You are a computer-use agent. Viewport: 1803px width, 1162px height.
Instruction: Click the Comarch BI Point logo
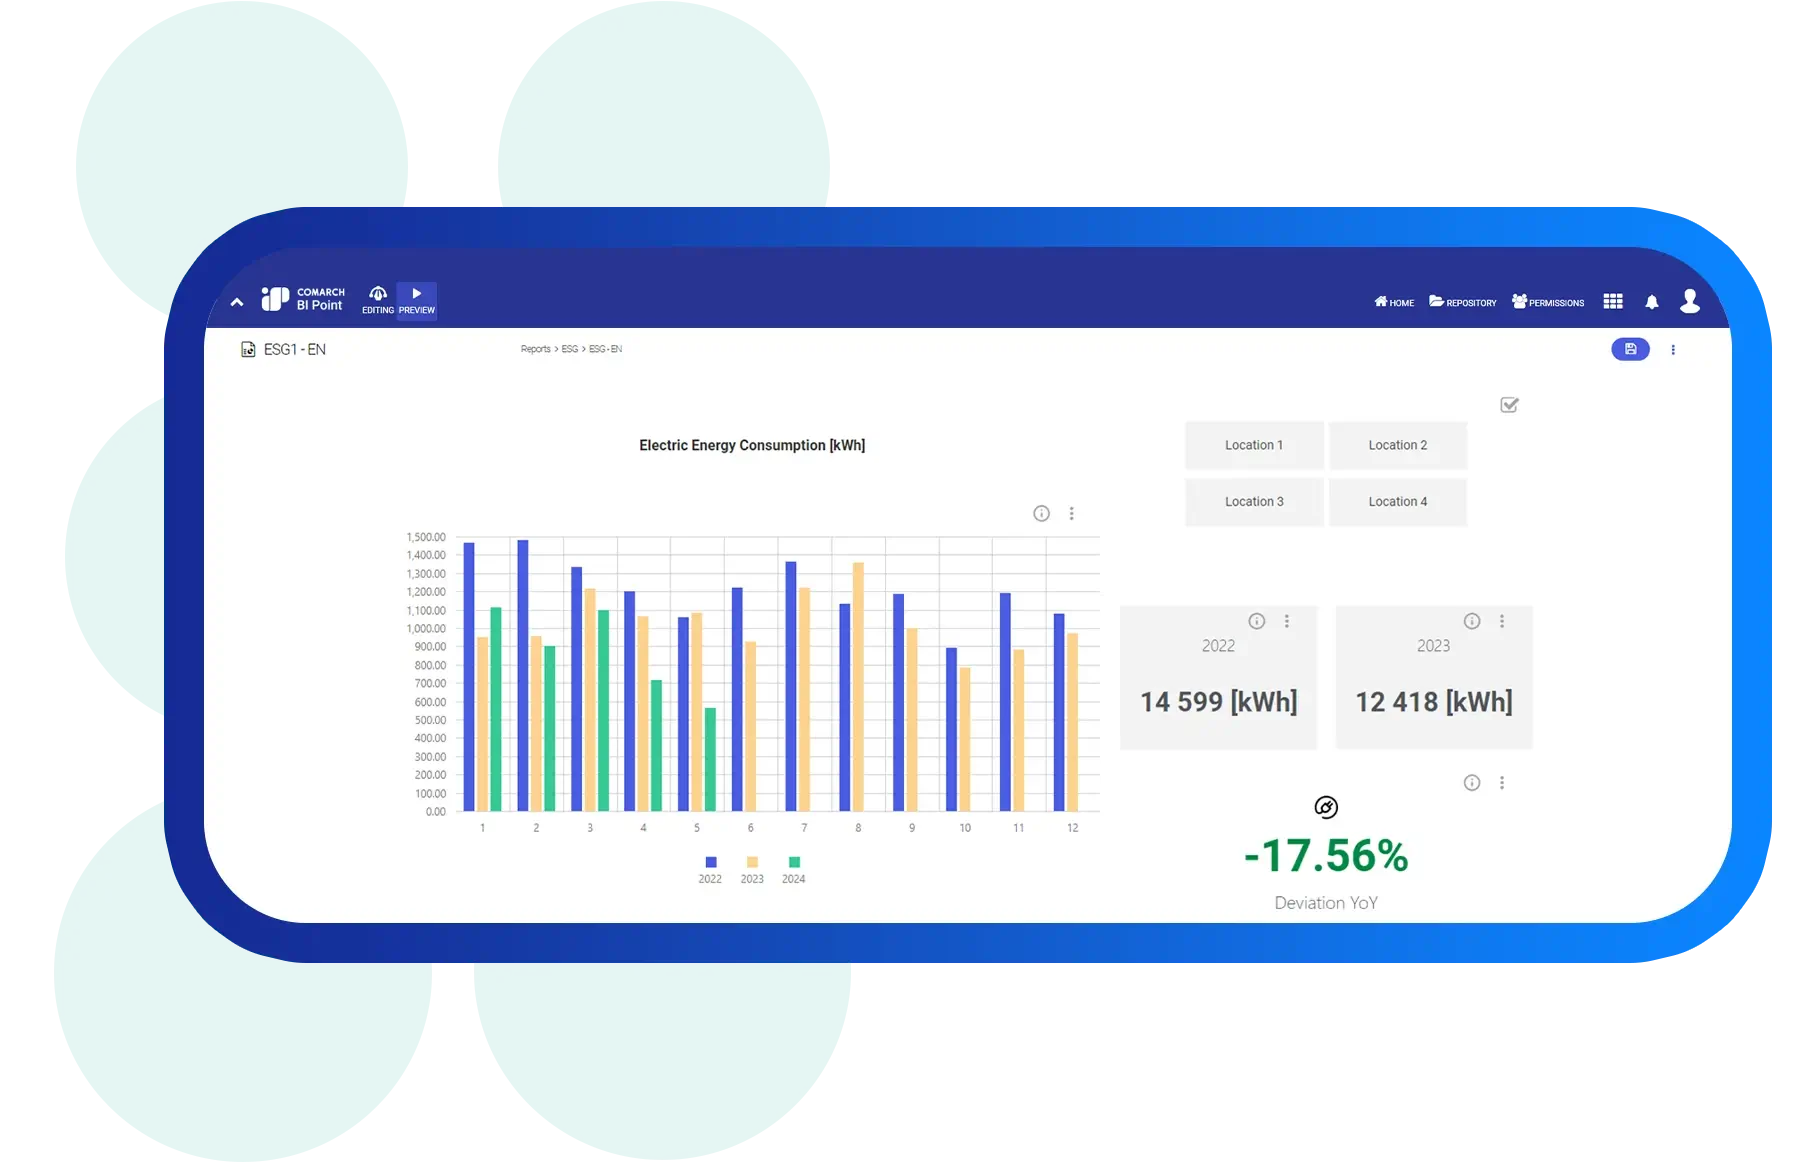click(303, 299)
